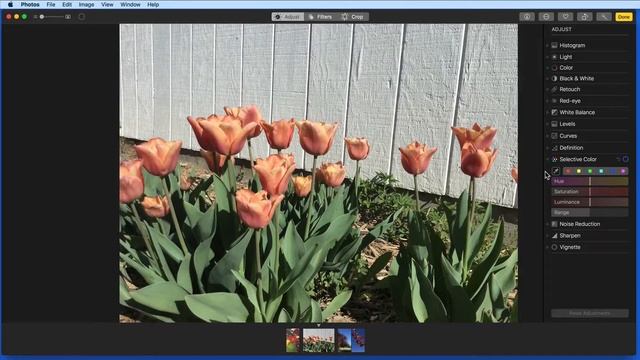This screenshot has width=640, height=360.
Task: Open the Edit menu
Action: pos(67,4)
